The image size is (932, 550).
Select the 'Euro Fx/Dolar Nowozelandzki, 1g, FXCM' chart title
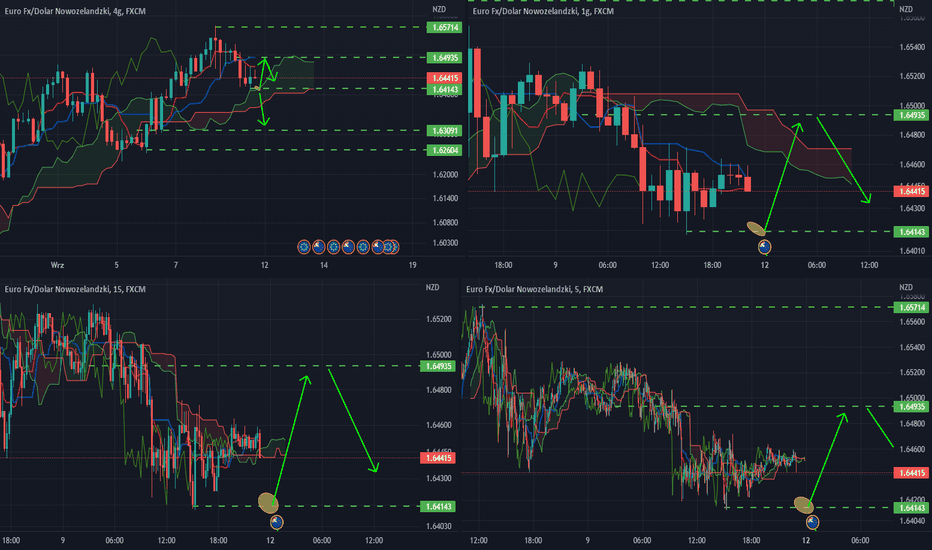pos(543,11)
